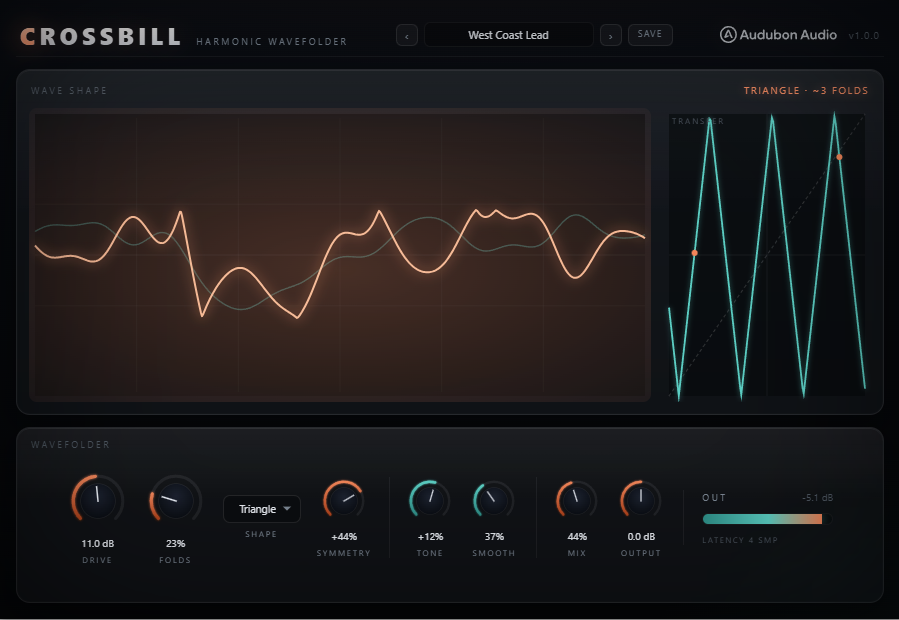Click the Output knob

[x=641, y=501]
